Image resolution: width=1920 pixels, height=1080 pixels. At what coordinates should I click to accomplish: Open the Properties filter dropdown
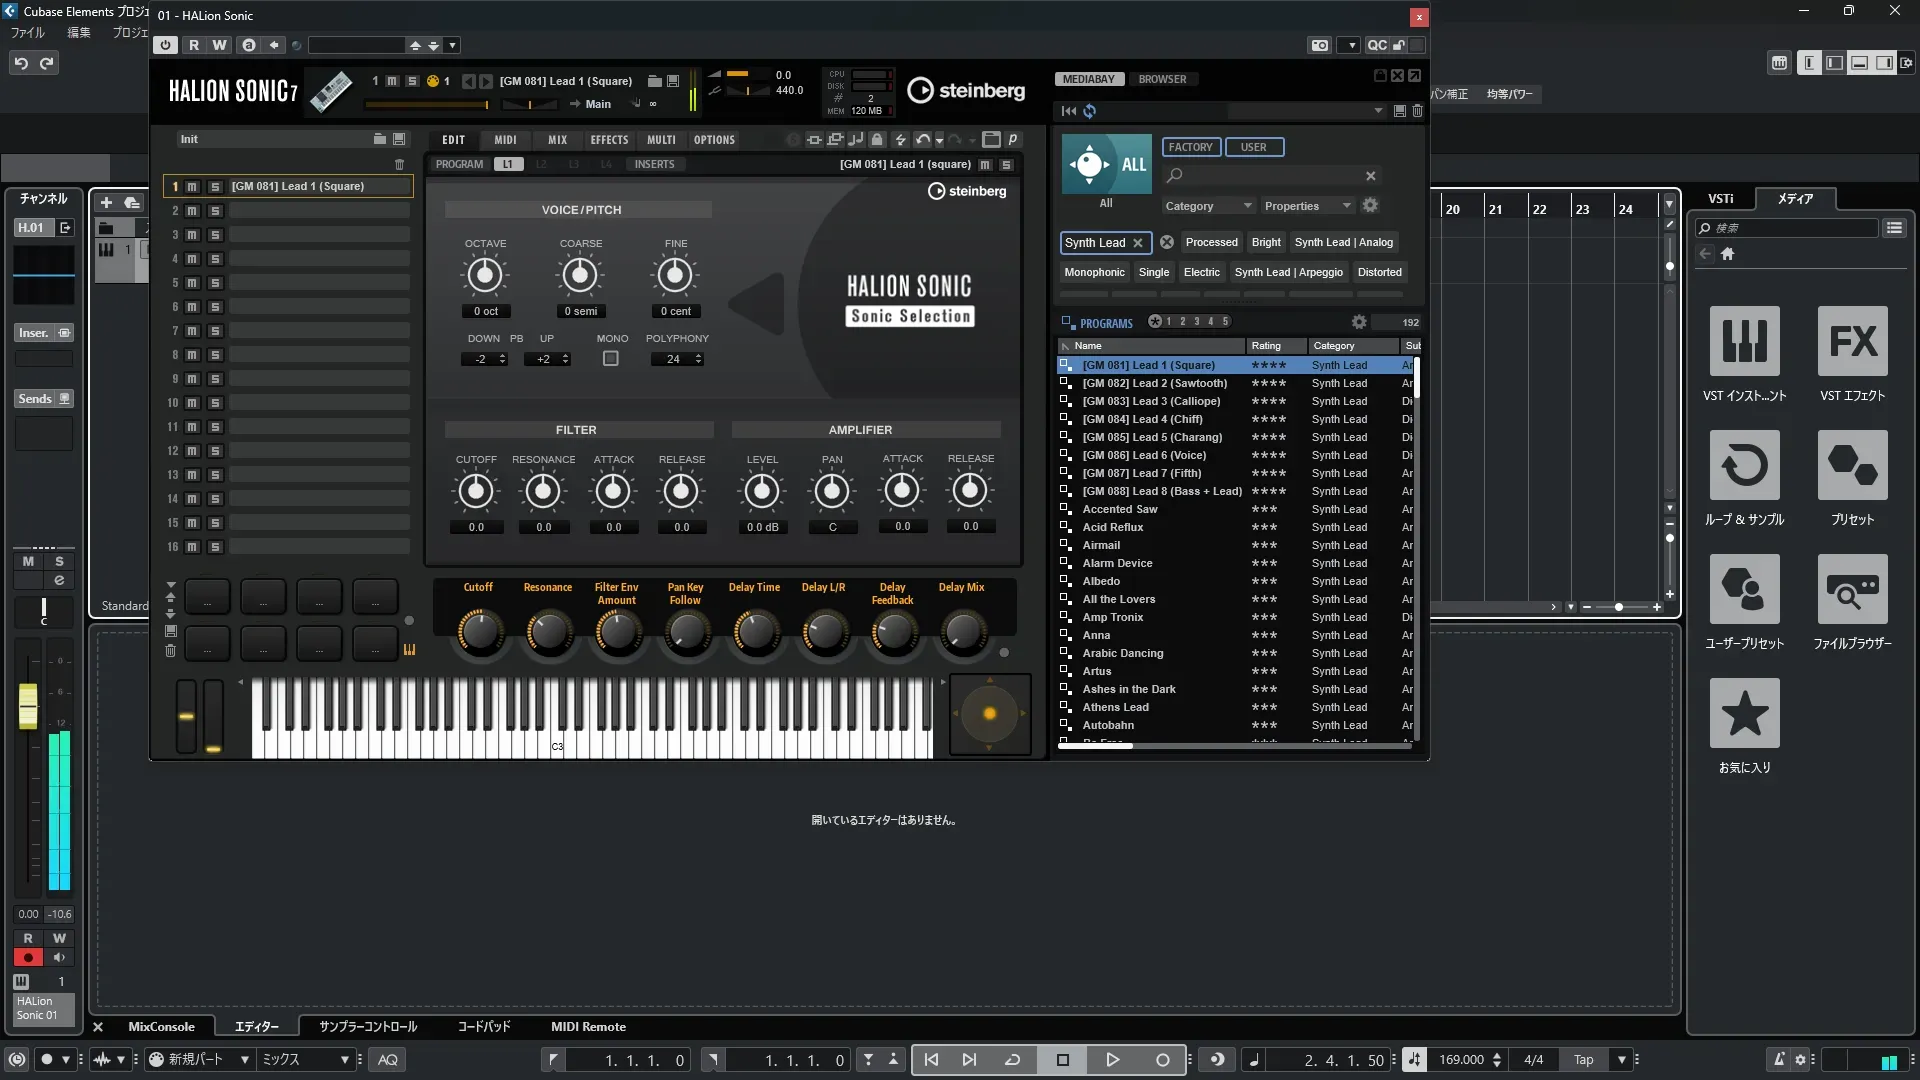(1307, 206)
